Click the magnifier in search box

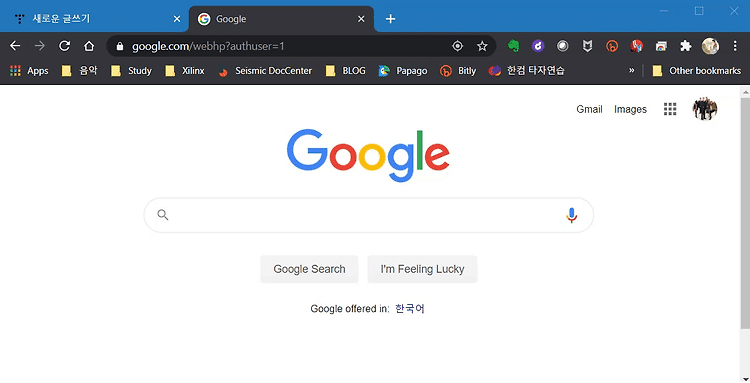(163, 215)
